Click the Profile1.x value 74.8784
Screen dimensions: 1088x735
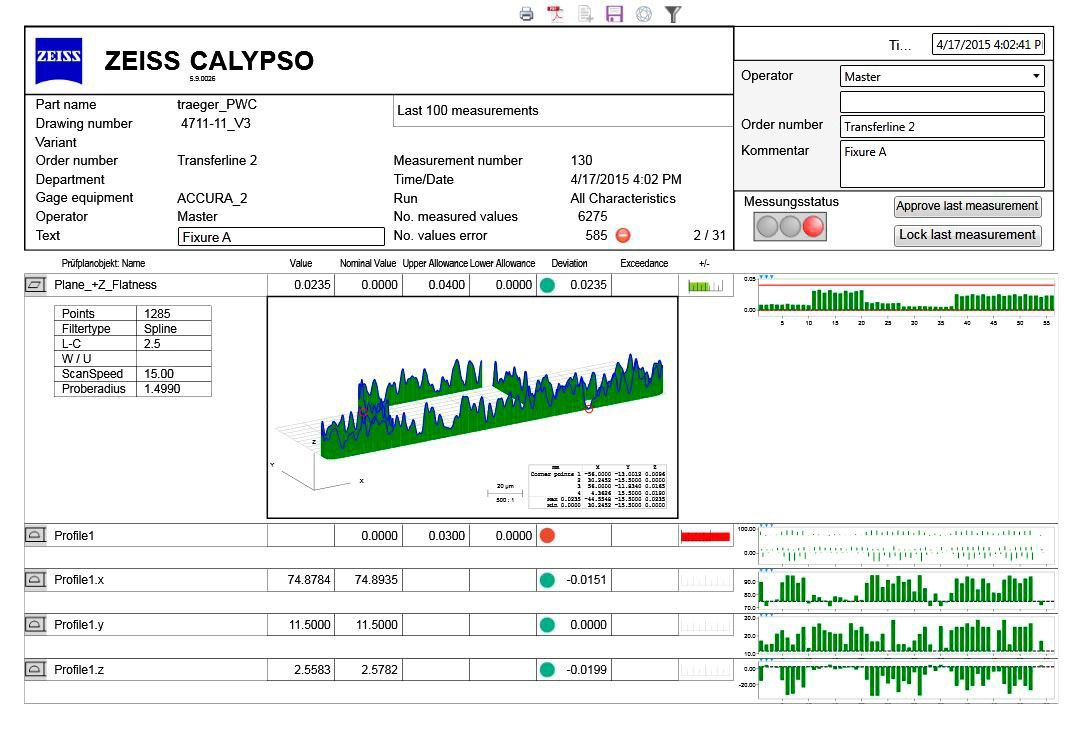[x=309, y=580]
